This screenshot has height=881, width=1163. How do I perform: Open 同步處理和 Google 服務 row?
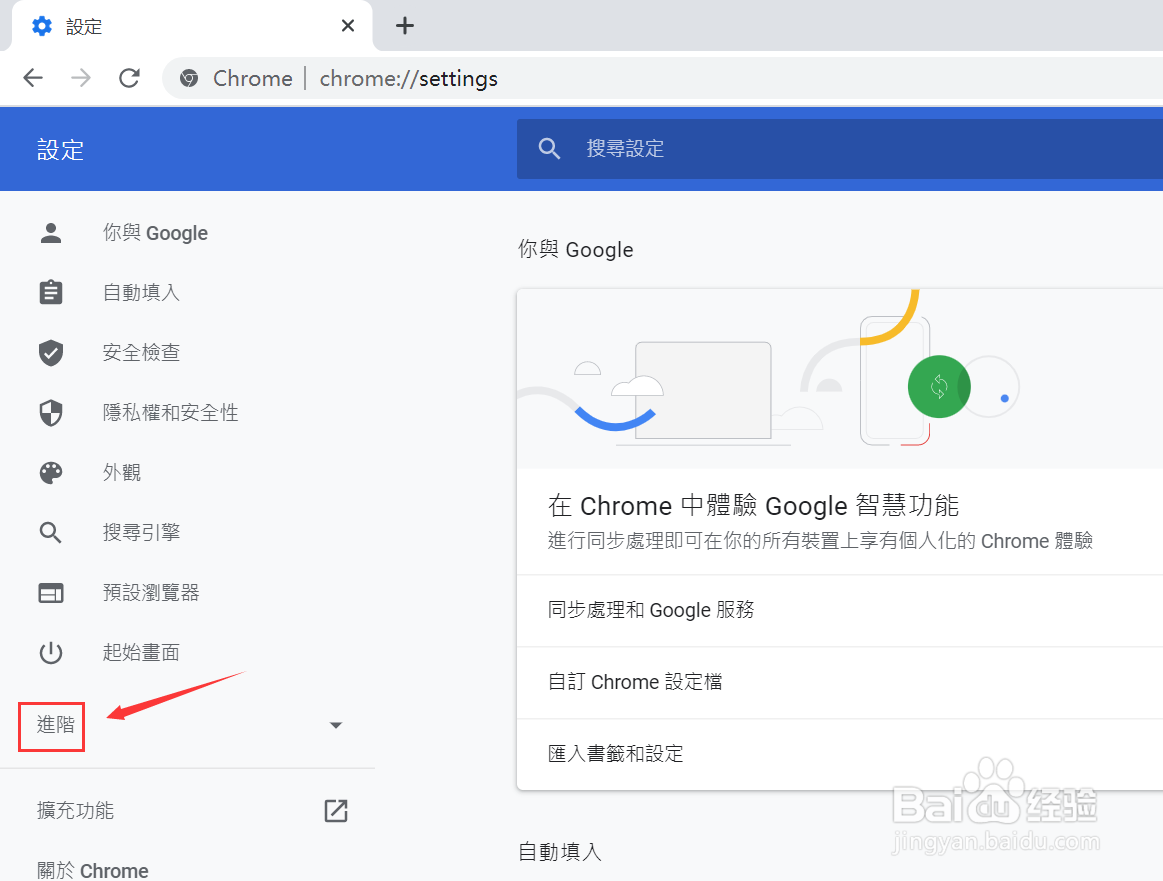(x=651, y=610)
